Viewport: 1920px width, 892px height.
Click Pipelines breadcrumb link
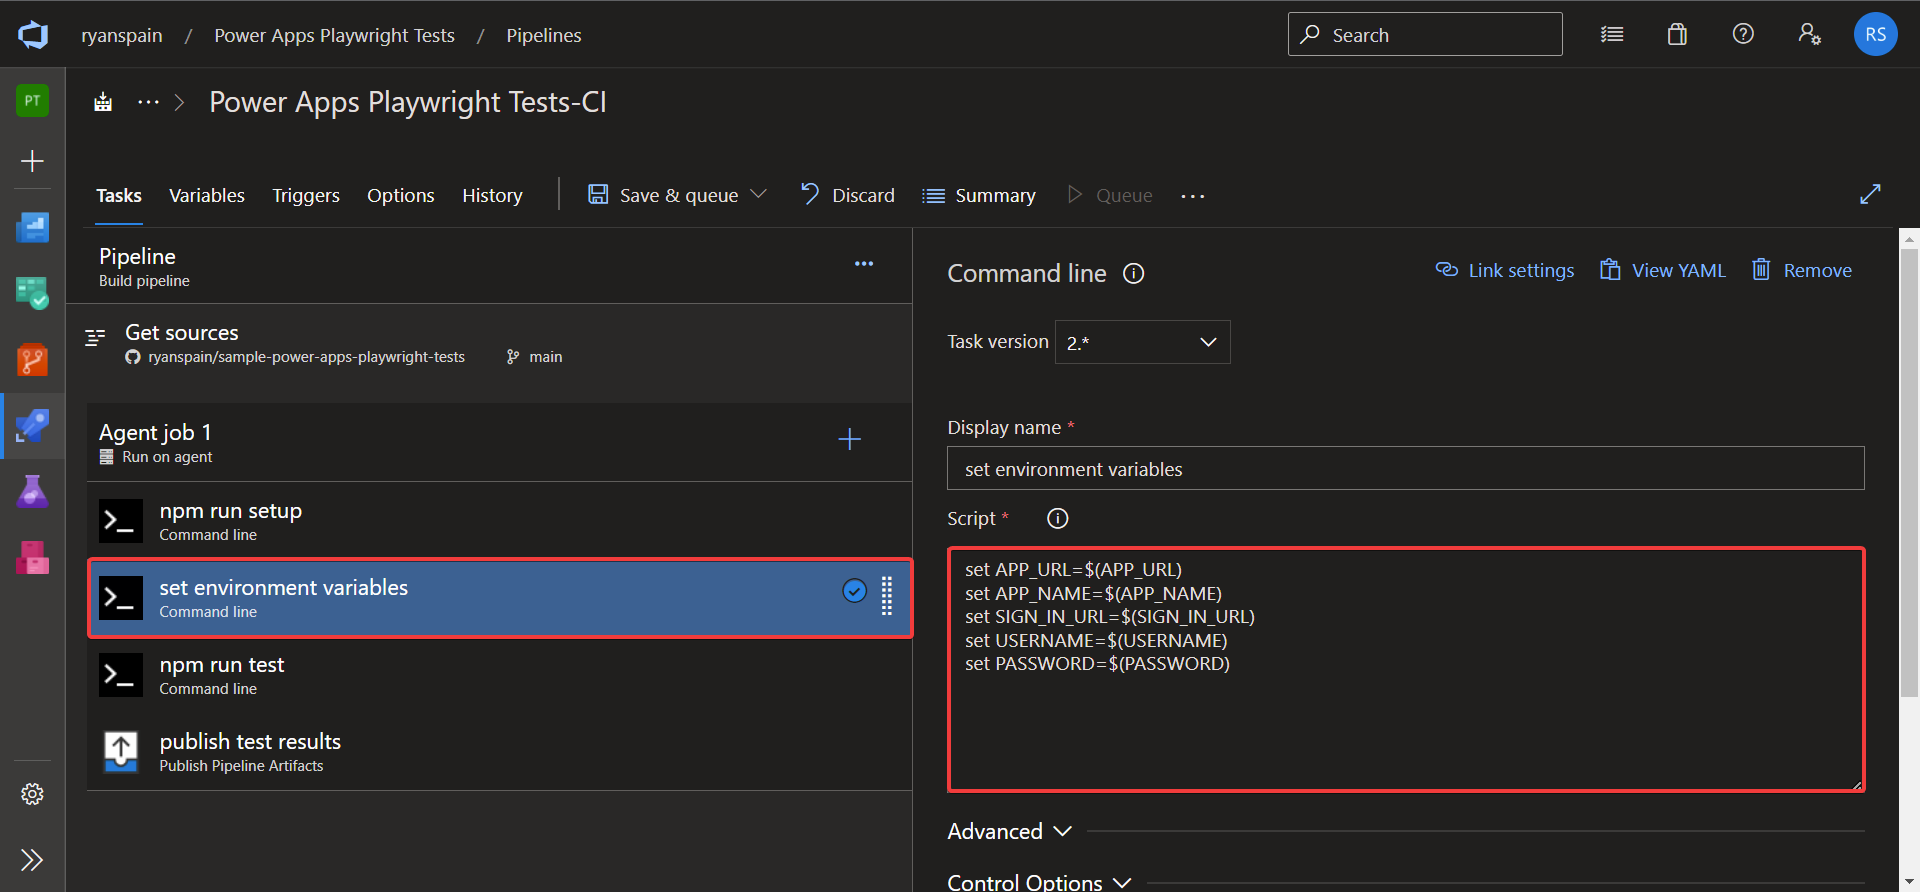(544, 35)
